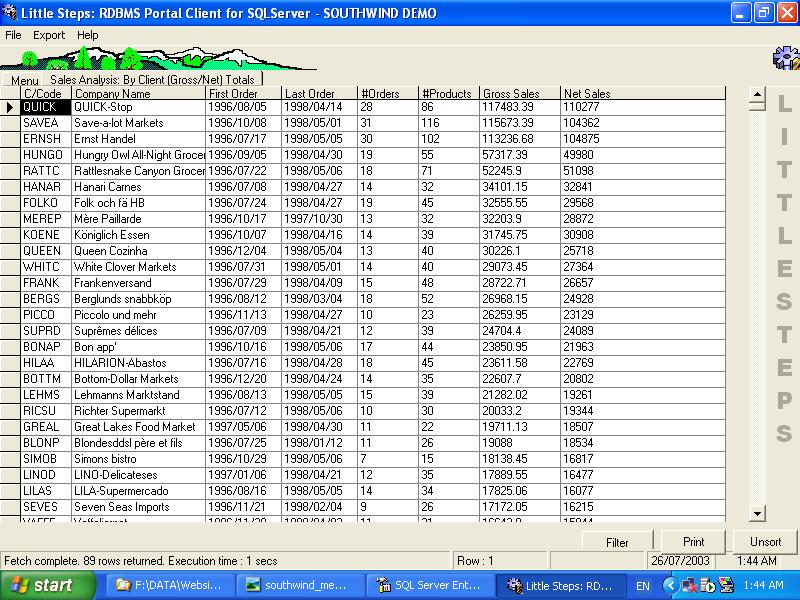Click the Seven Seas Imports cell
The width and height of the screenshot is (800, 600).
[138, 507]
